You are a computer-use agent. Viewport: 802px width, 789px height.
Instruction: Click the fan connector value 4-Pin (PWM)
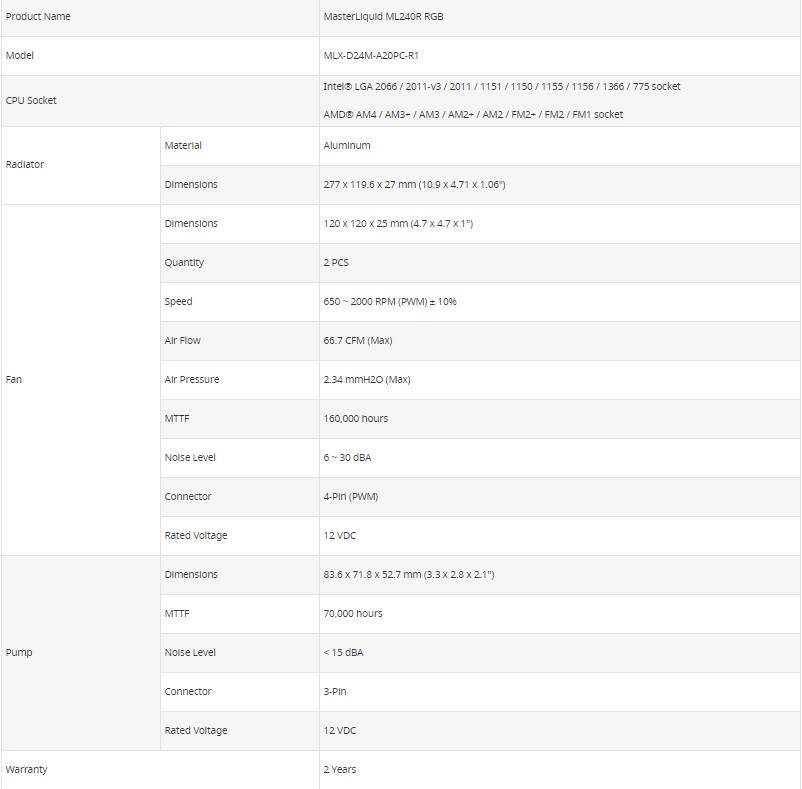[351, 497]
